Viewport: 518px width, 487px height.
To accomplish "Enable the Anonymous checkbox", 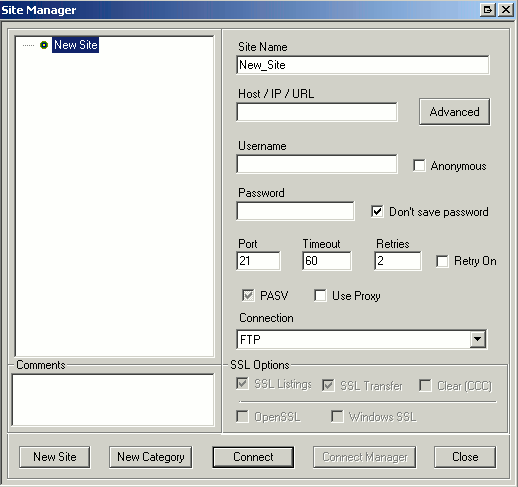I will pos(419,165).
